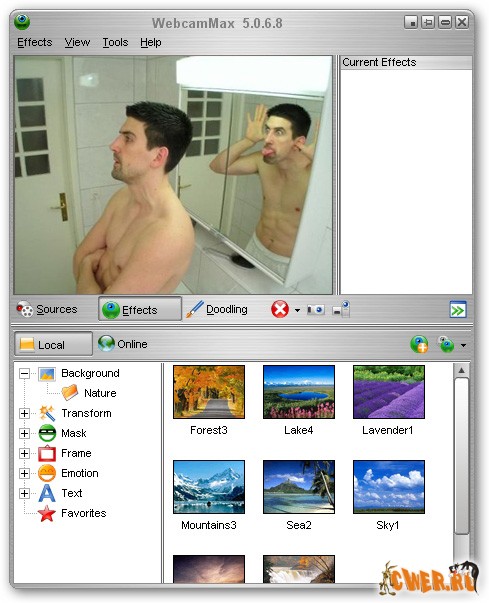Click the red X remove effects icon
489x603 pixels.
(280, 309)
